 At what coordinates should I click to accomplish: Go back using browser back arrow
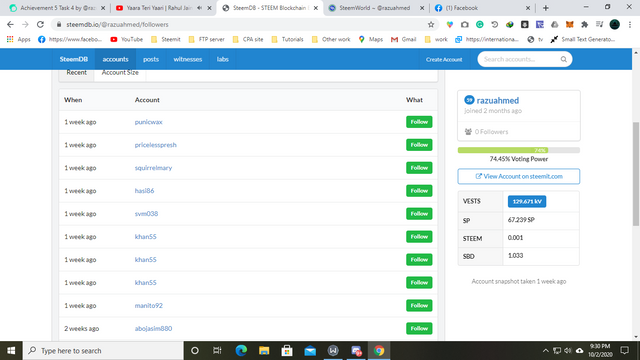[x=10, y=24]
